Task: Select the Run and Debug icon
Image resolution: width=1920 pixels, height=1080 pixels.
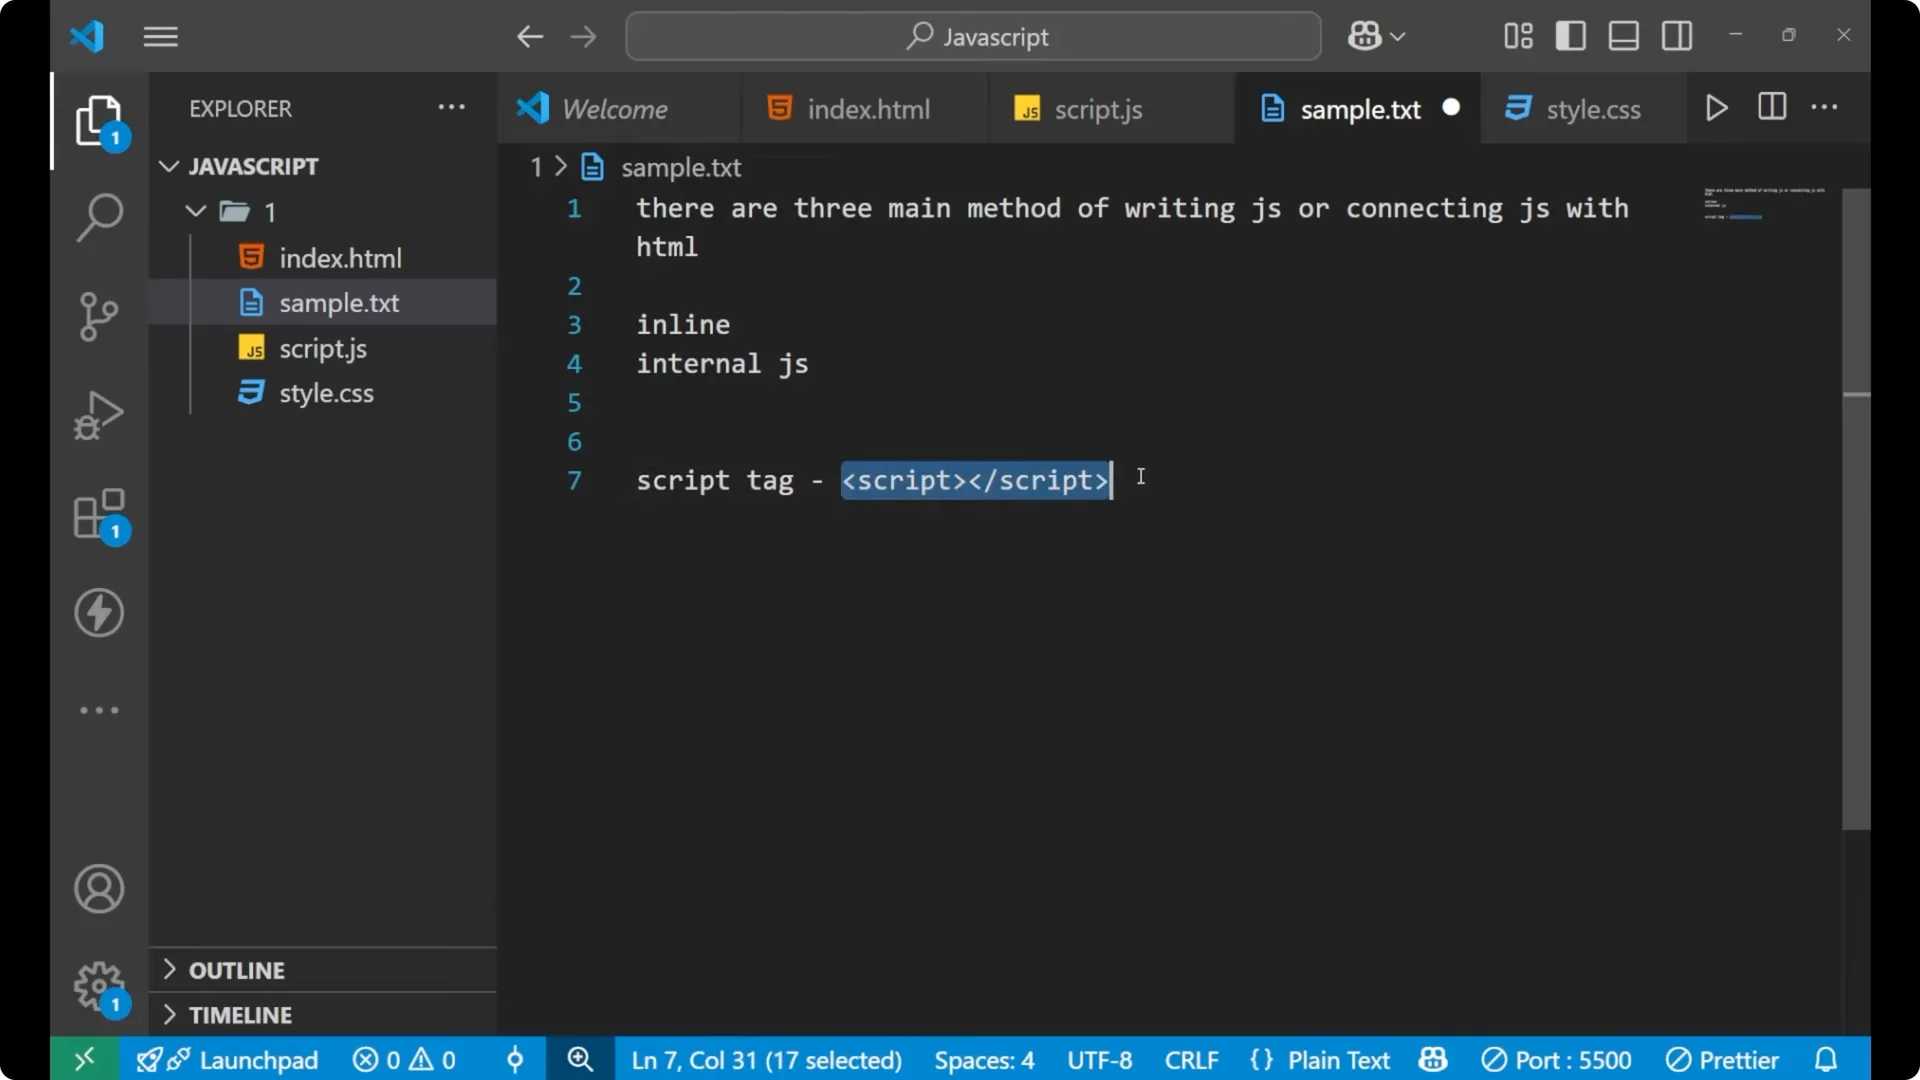Action: (x=98, y=414)
